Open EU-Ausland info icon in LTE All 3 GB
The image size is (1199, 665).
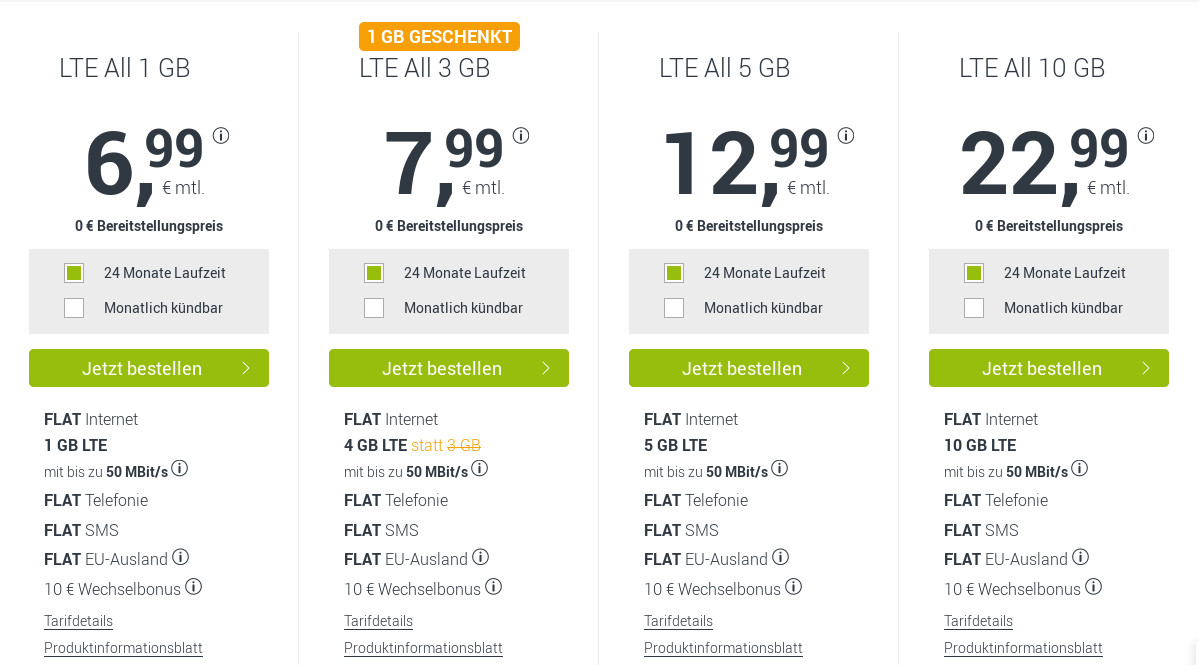pos(480,557)
